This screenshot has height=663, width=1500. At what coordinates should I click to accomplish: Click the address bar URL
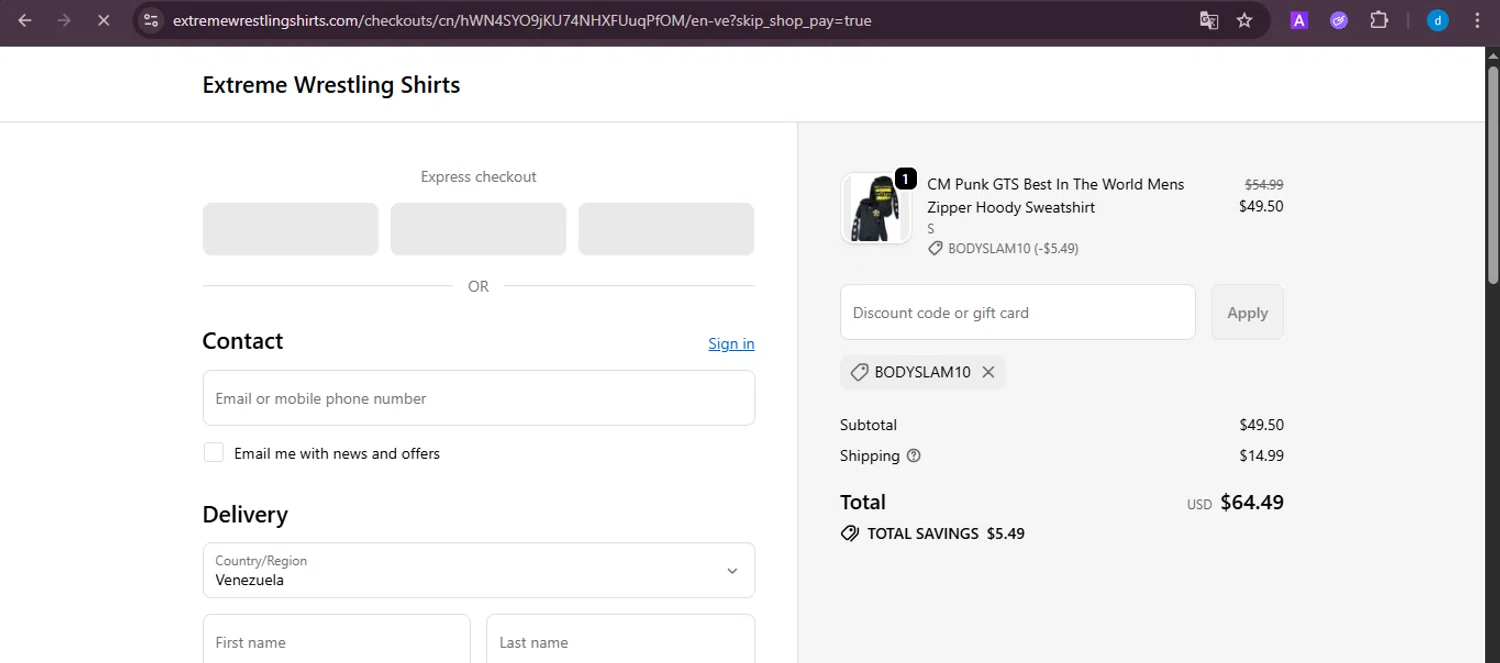click(522, 20)
